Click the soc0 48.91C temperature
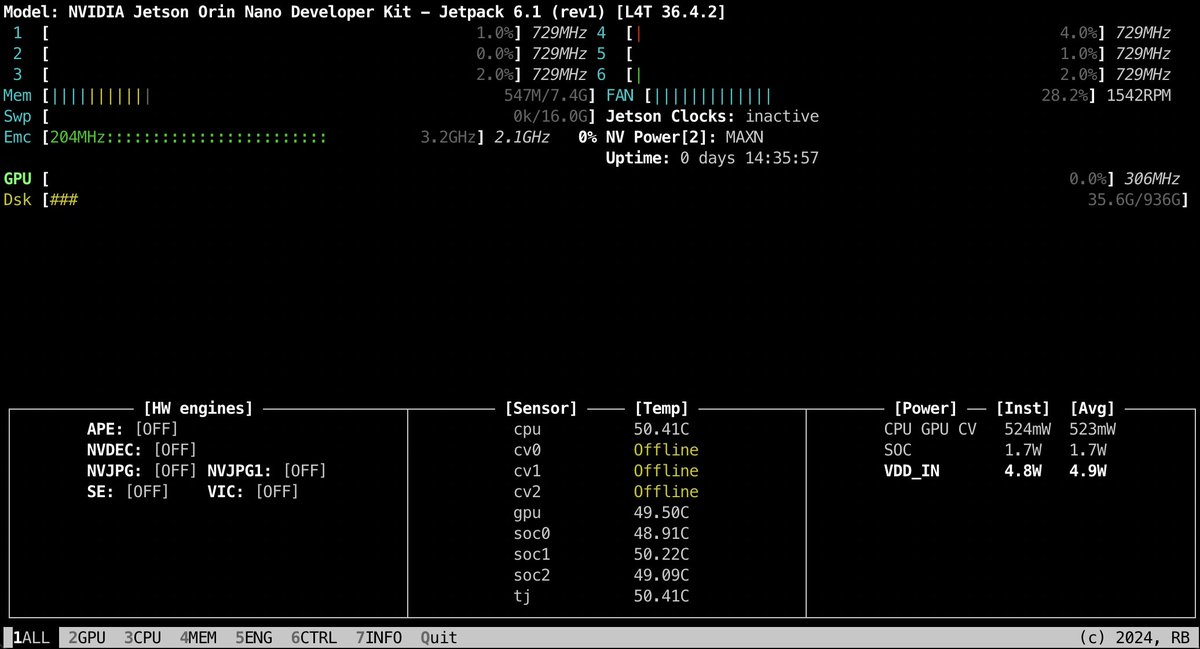1200x649 pixels. (661, 534)
